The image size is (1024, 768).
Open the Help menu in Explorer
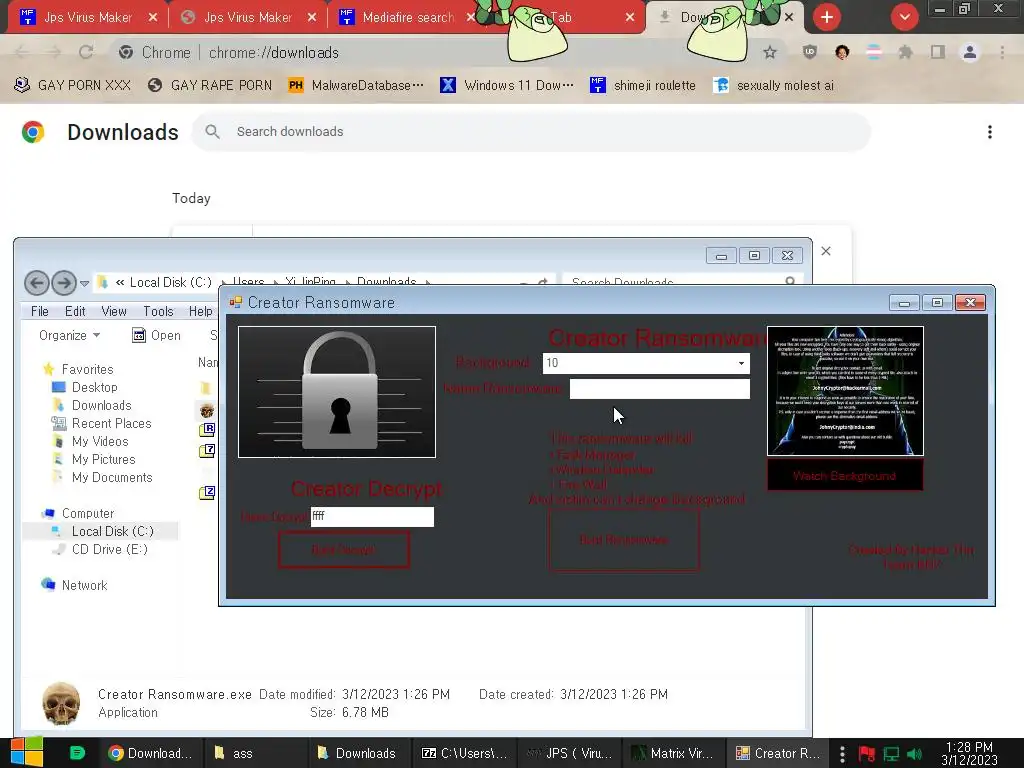200,312
